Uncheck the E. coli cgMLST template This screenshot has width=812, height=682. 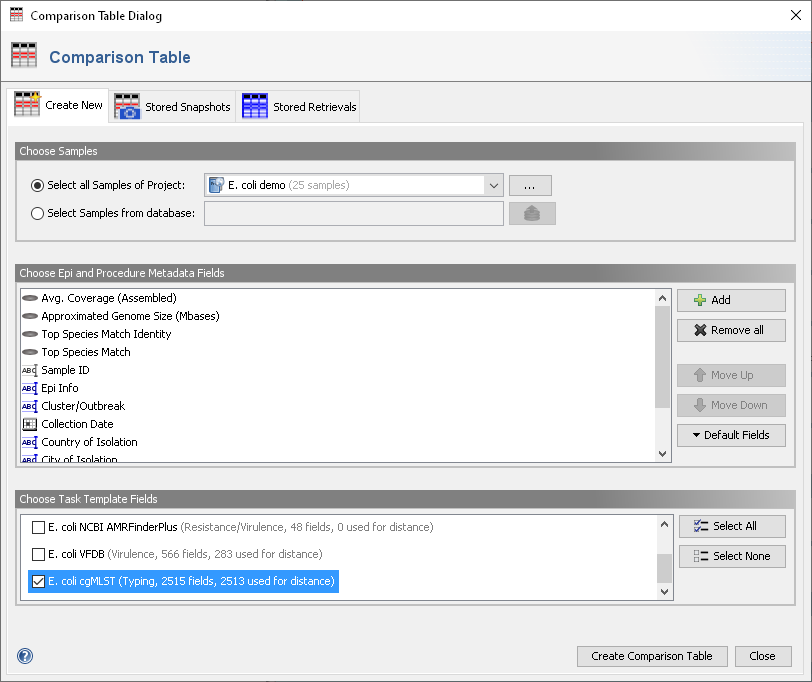(39, 581)
